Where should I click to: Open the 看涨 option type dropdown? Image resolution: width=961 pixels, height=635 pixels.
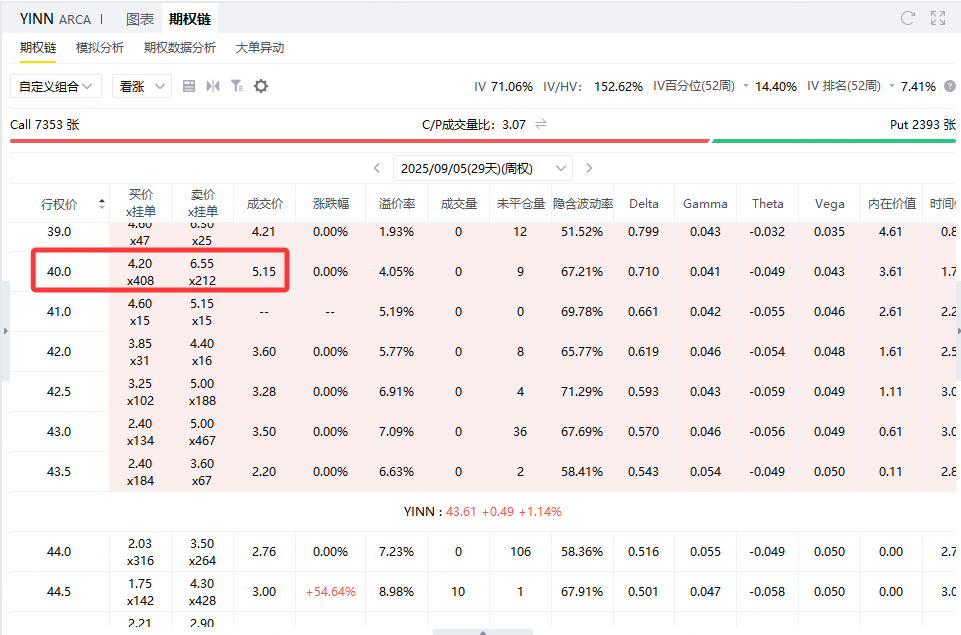142,86
